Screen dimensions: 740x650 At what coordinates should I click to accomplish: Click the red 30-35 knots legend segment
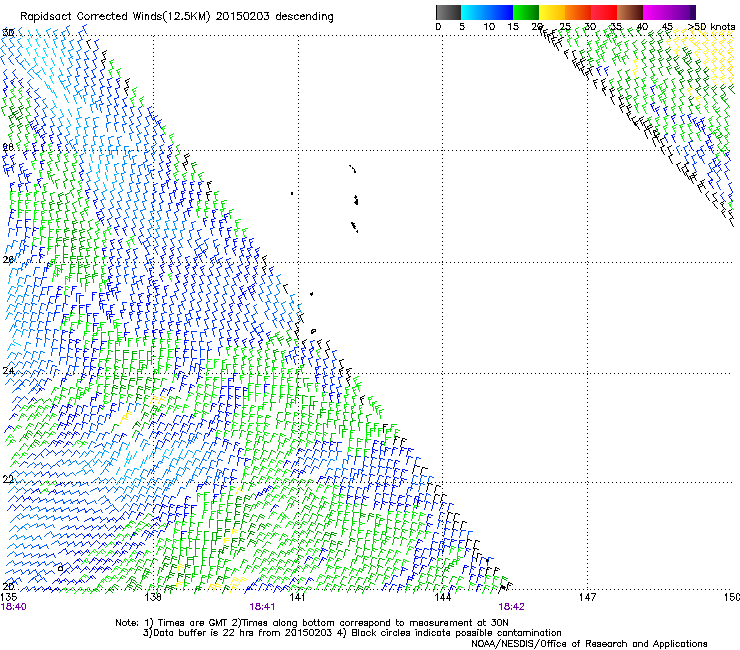click(x=604, y=12)
